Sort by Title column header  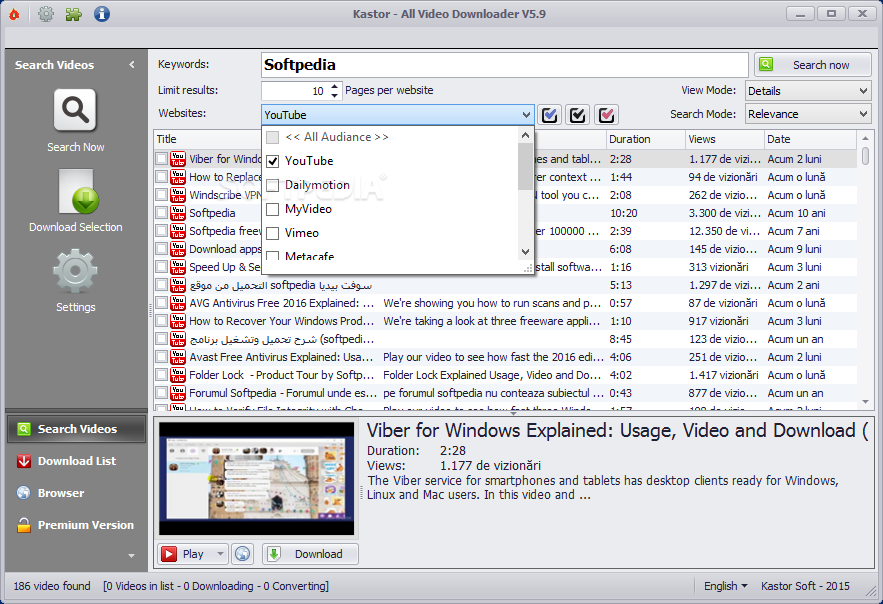(x=208, y=139)
